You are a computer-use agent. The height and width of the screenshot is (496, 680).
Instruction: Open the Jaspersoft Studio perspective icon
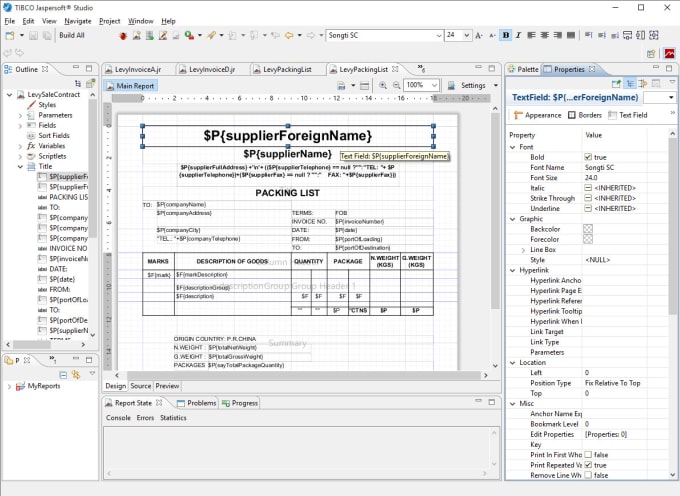click(x=670, y=54)
